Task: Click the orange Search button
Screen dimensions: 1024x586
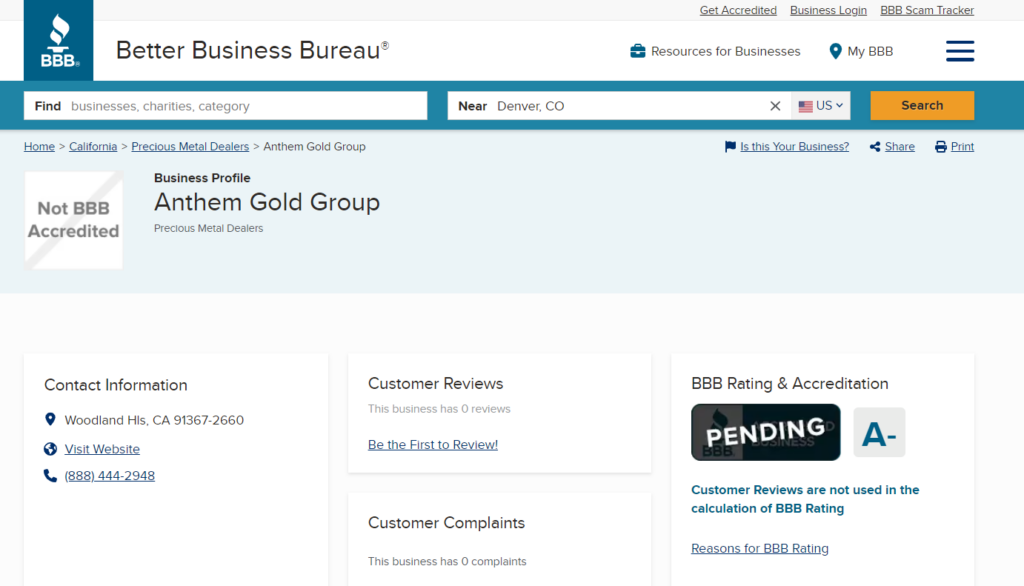Action: click(x=921, y=106)
